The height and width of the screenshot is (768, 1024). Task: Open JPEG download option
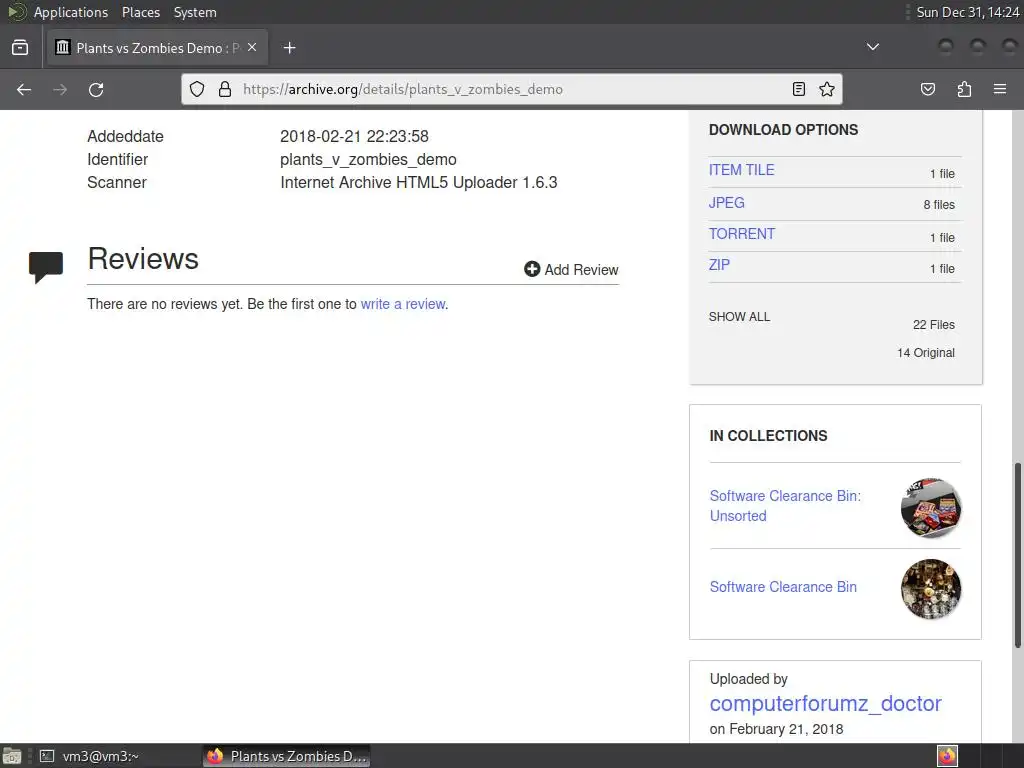pos(726,202)
